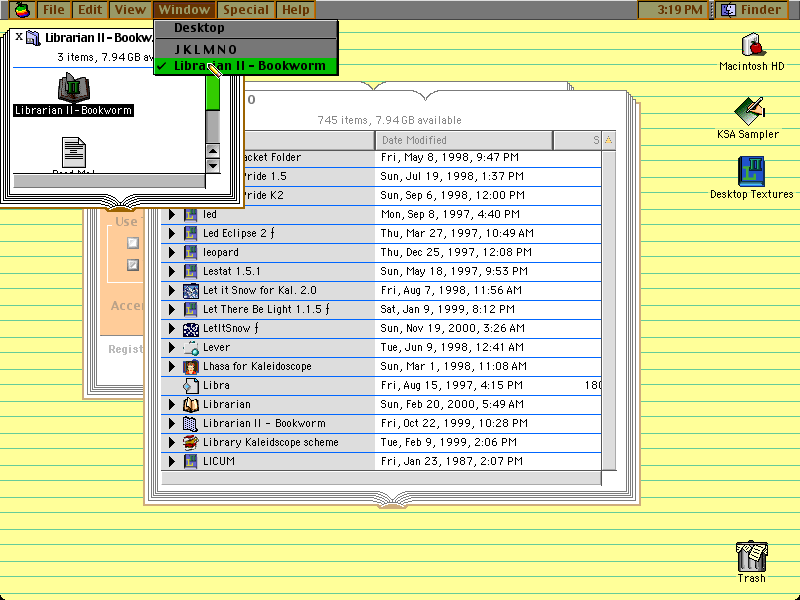Click the Let There Be Light 1.1.5 ƒ icon

point(190,309)
